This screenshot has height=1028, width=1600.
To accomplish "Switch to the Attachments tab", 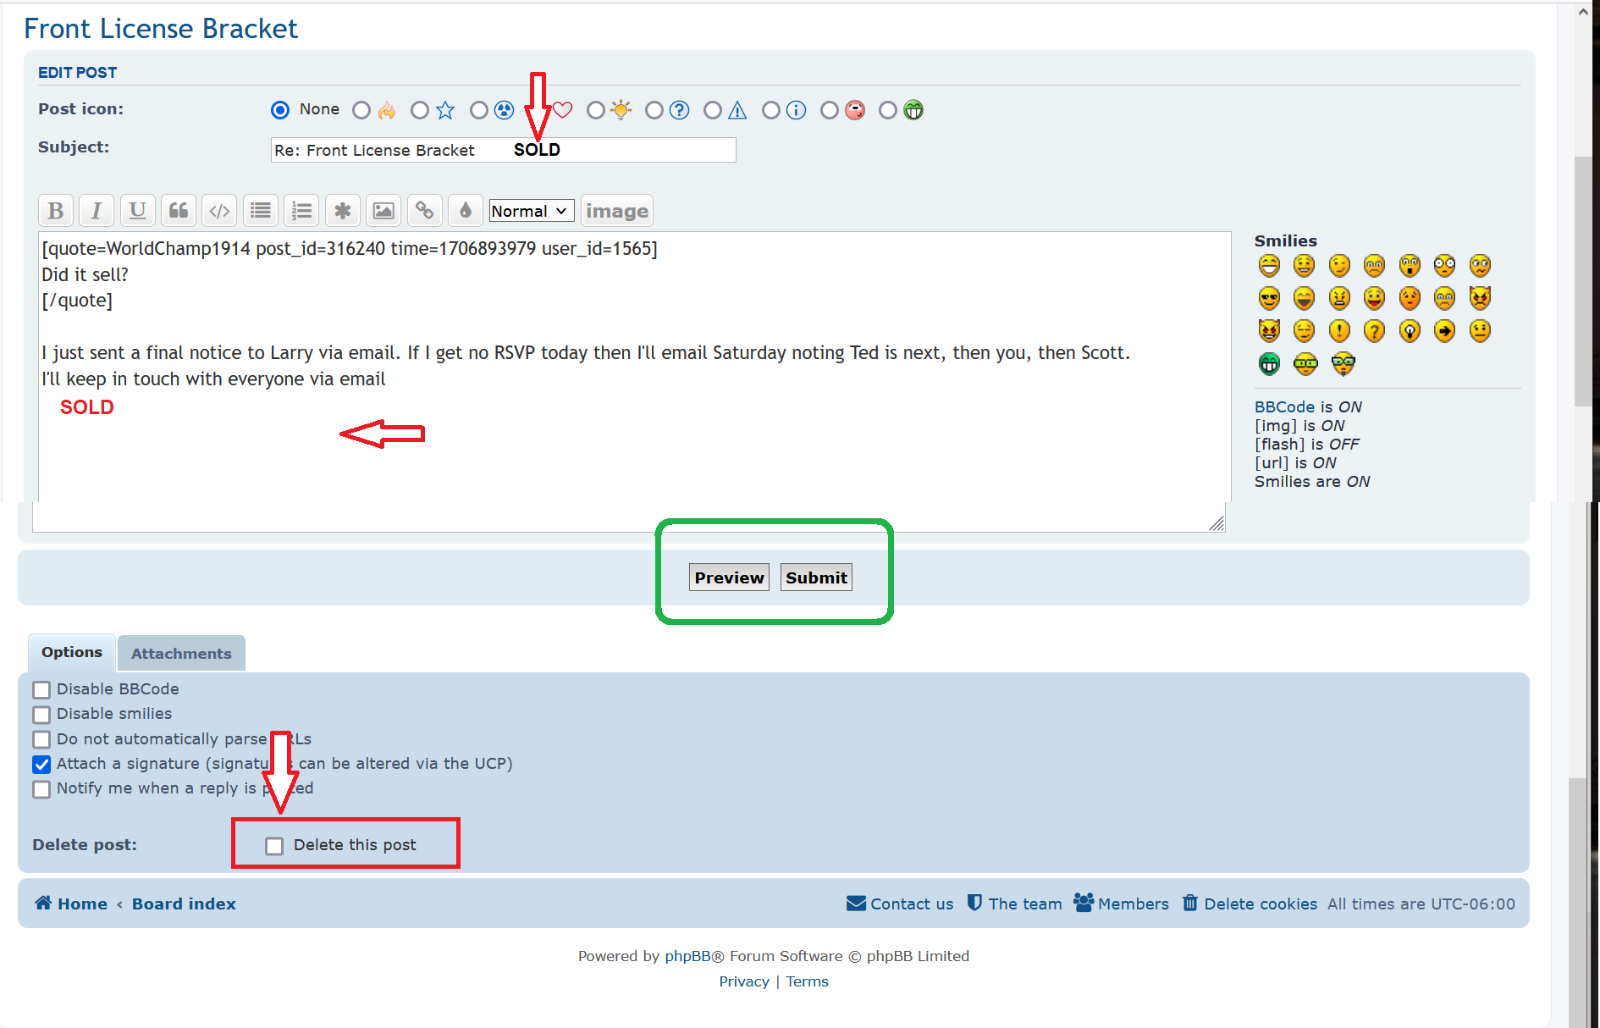I will coord(181,654).
